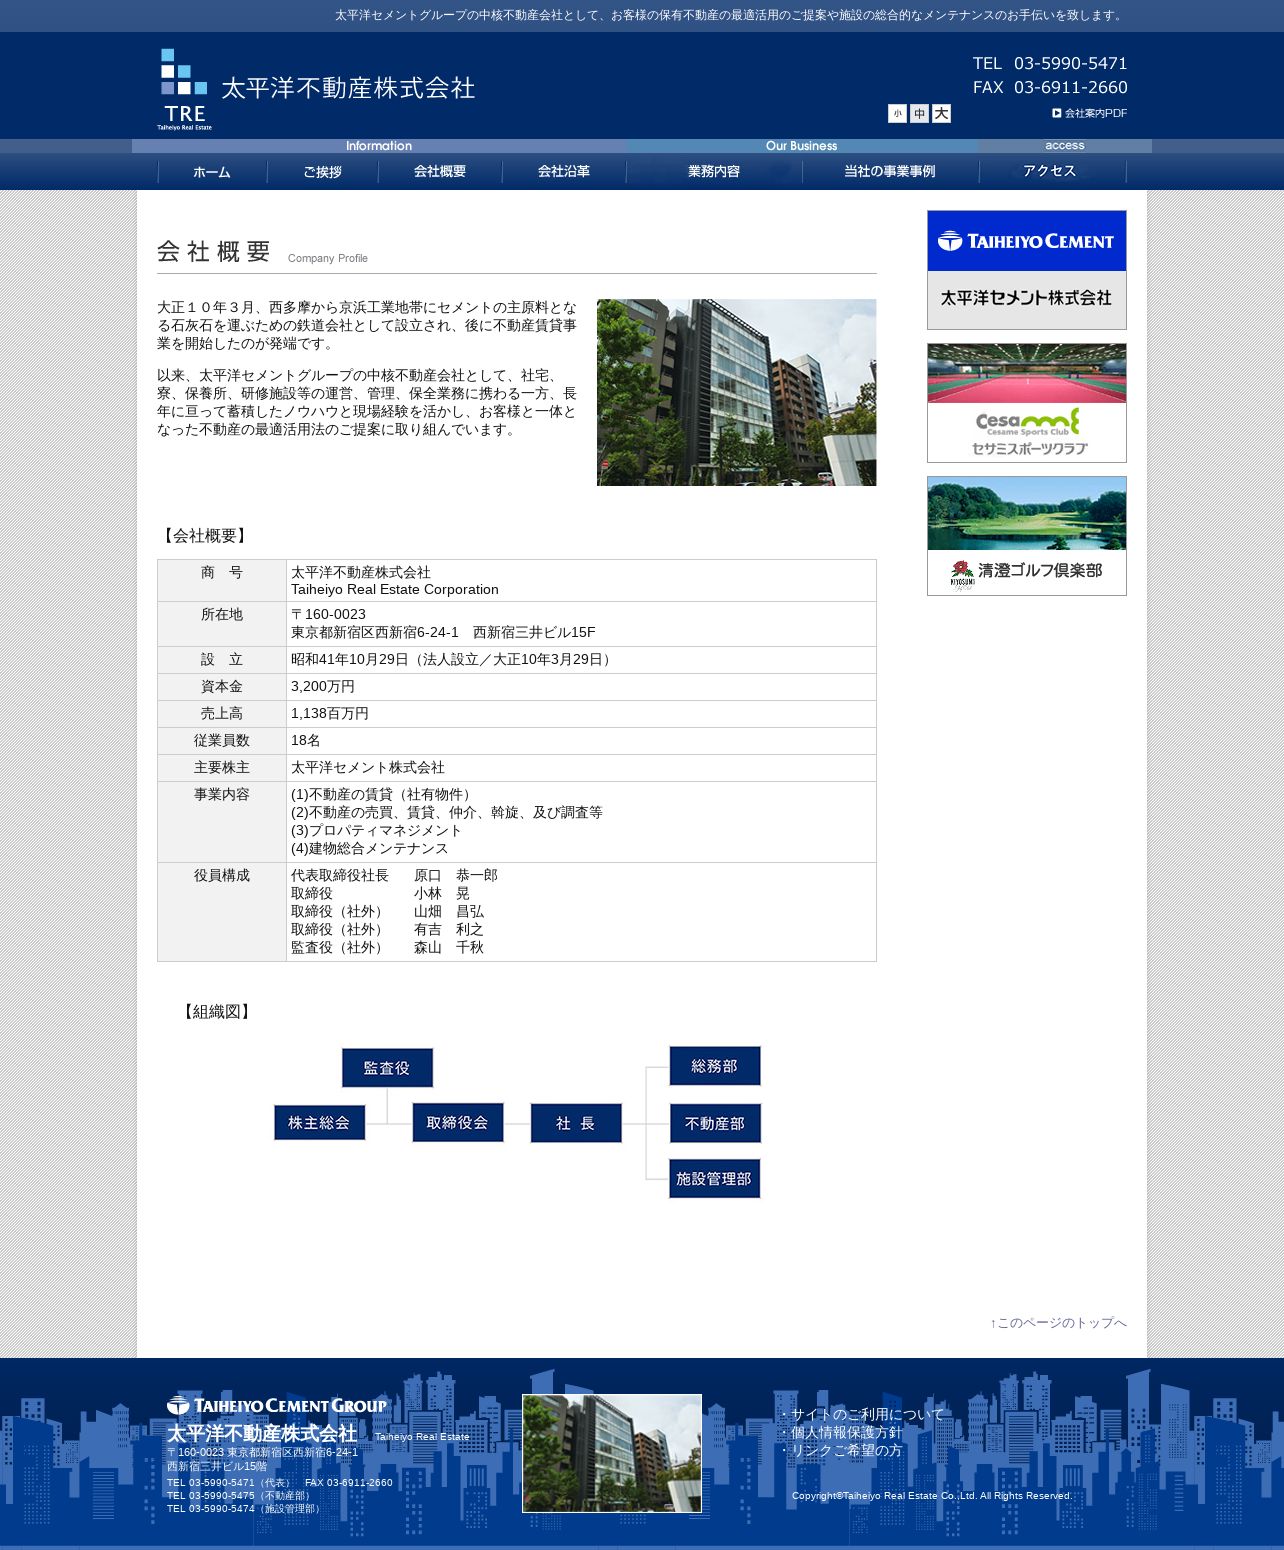This screenshot has width=1284, height=1550.
Task: Select the capital value 3,200万円
Action: point(323,686)
